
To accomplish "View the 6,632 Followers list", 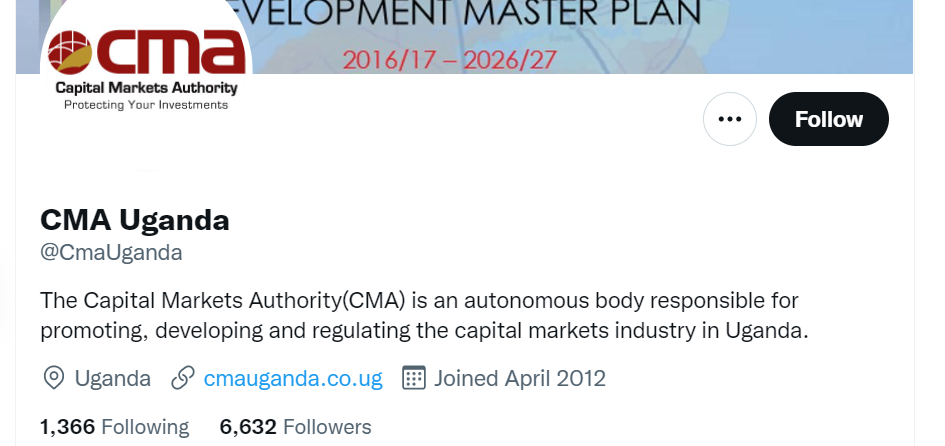I will click(x=295, y=427).
